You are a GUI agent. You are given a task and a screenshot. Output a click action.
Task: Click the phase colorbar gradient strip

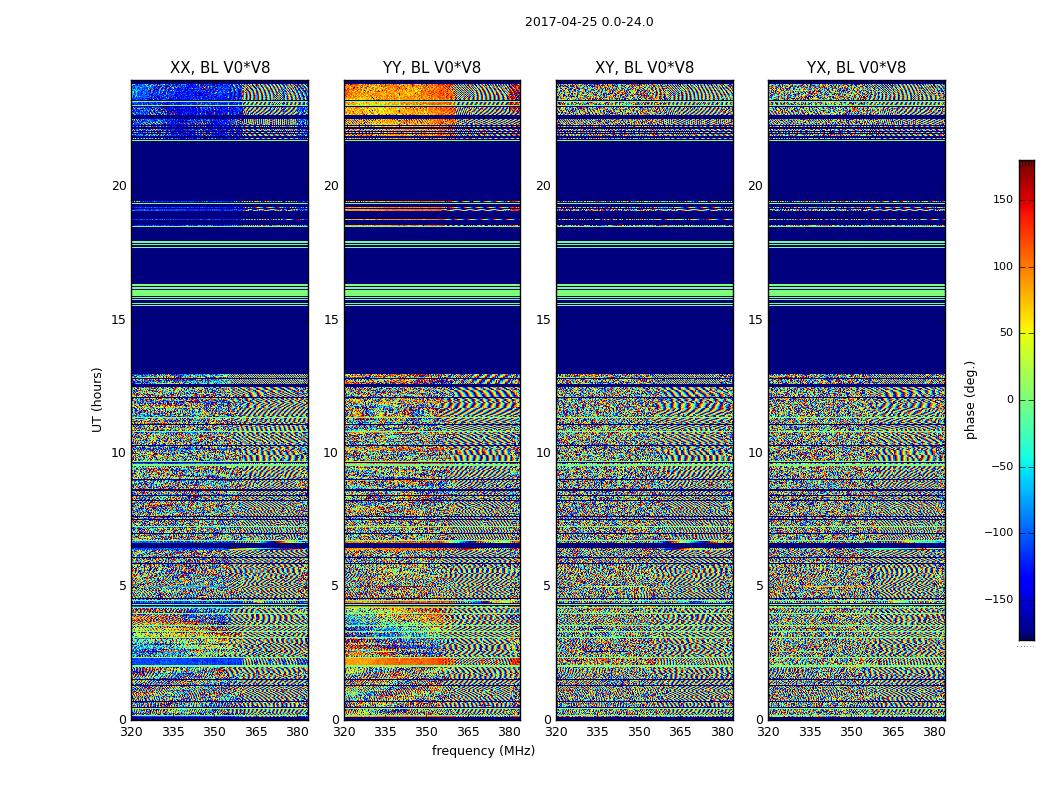pos(1026,400)
